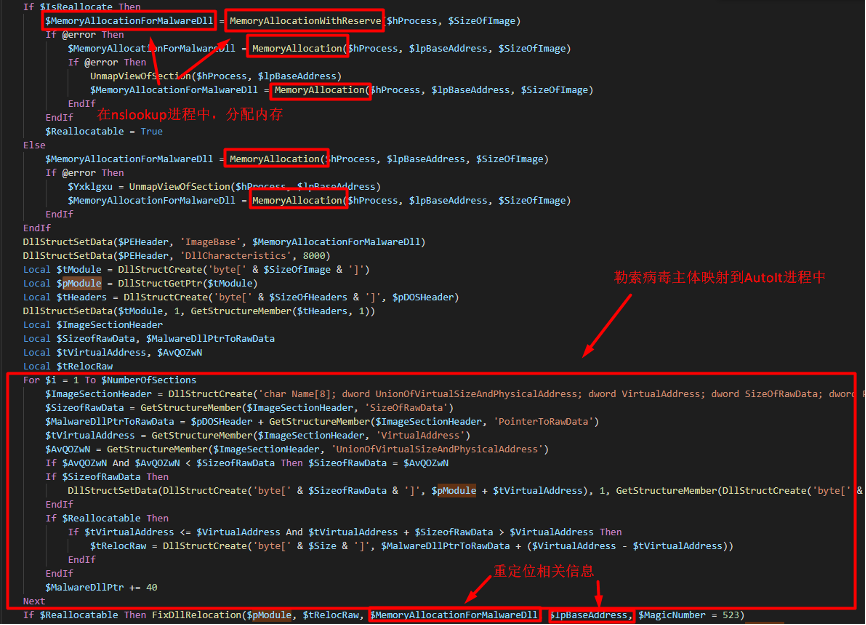Image resolution: width=866 pixels, height=625 pixels.
Task: Click the 'If $AvQOZwN And $AvQOZwN <' condition line
Action: click(247, 463)
